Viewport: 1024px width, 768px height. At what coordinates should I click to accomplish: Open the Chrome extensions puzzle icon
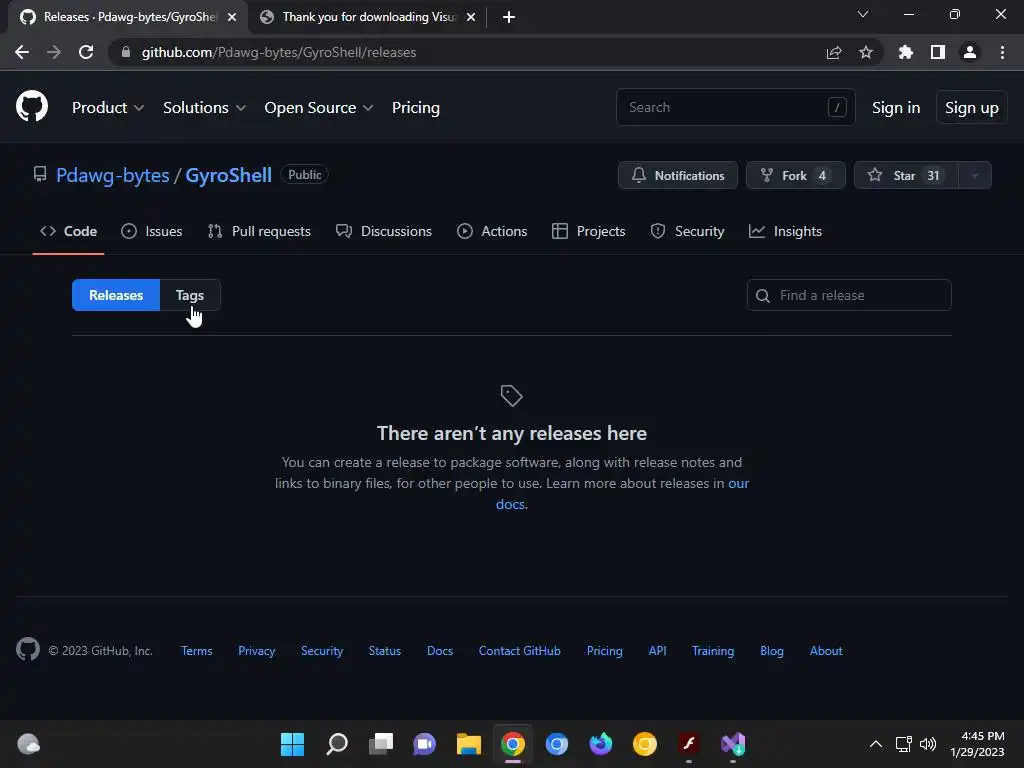(906, 52)
